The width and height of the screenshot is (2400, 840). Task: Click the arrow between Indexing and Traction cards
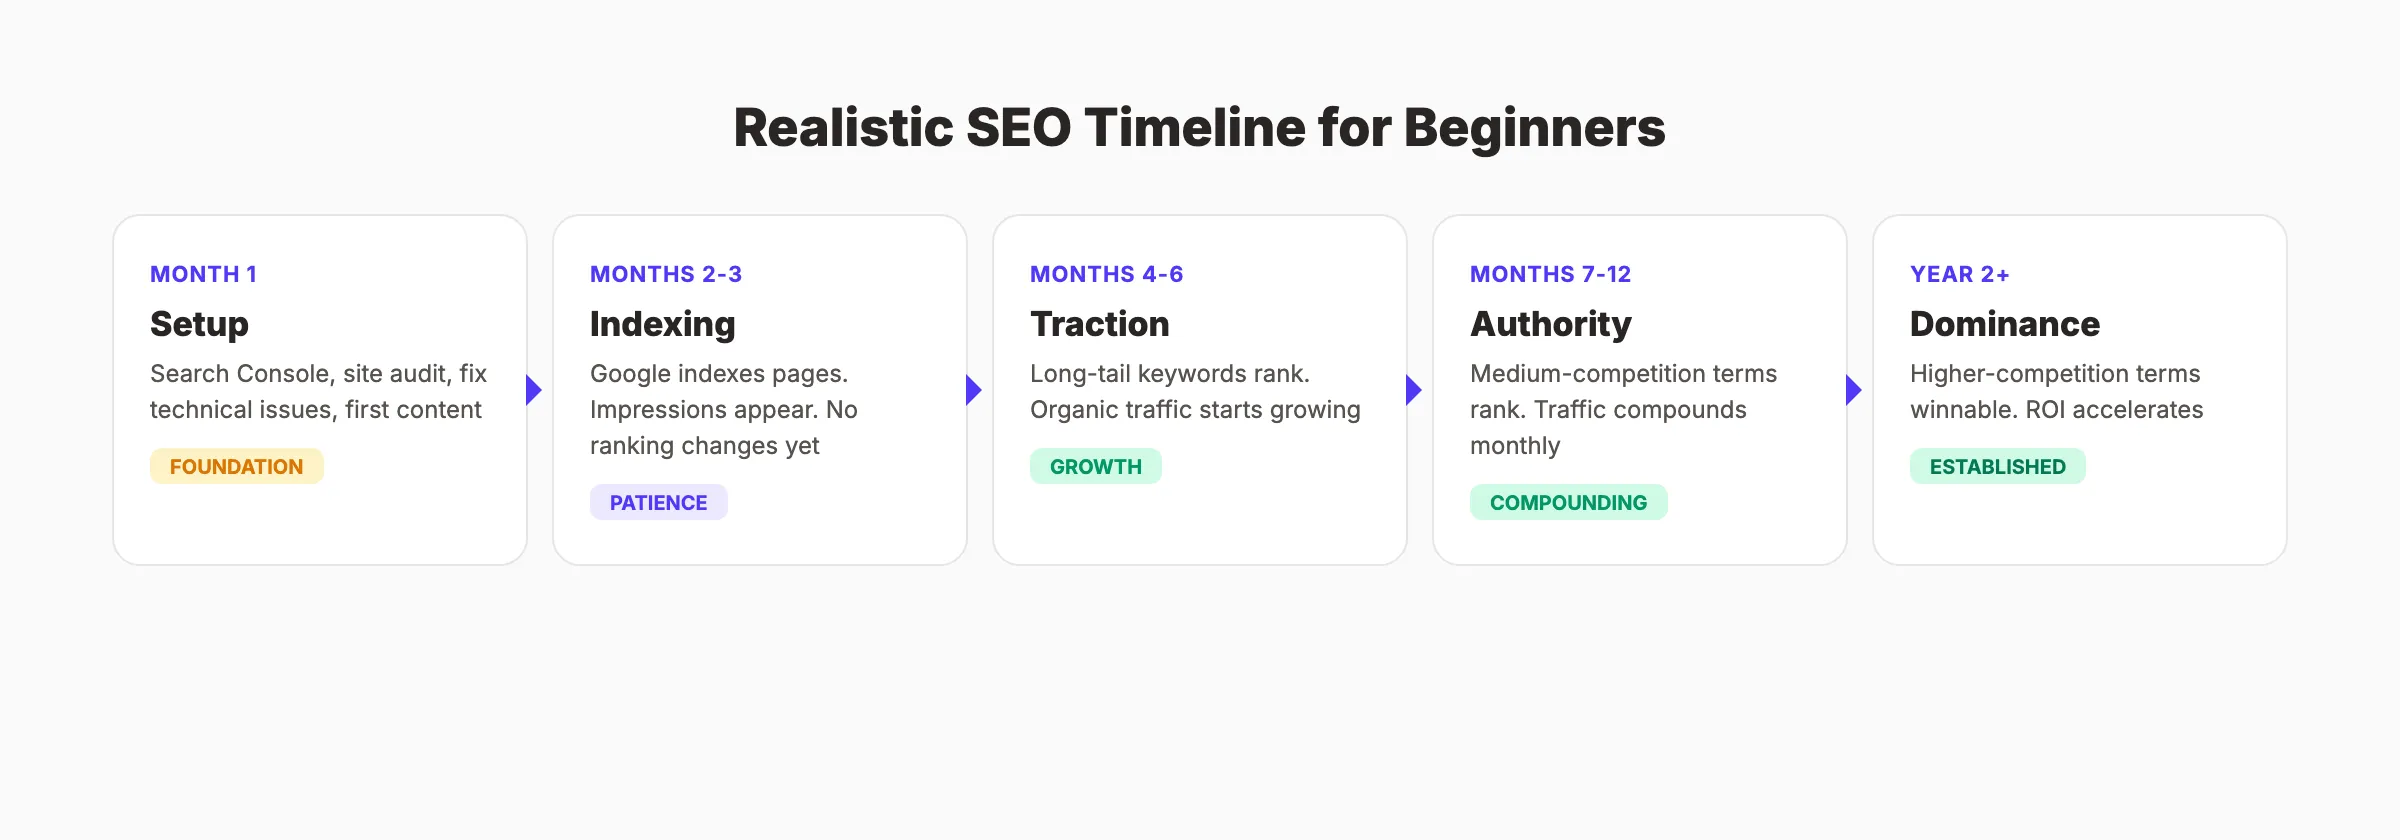(x=973, y=390)
